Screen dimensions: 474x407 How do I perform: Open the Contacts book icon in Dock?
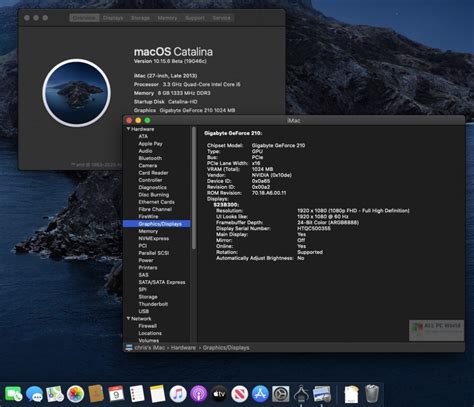[x=96, y=394]
